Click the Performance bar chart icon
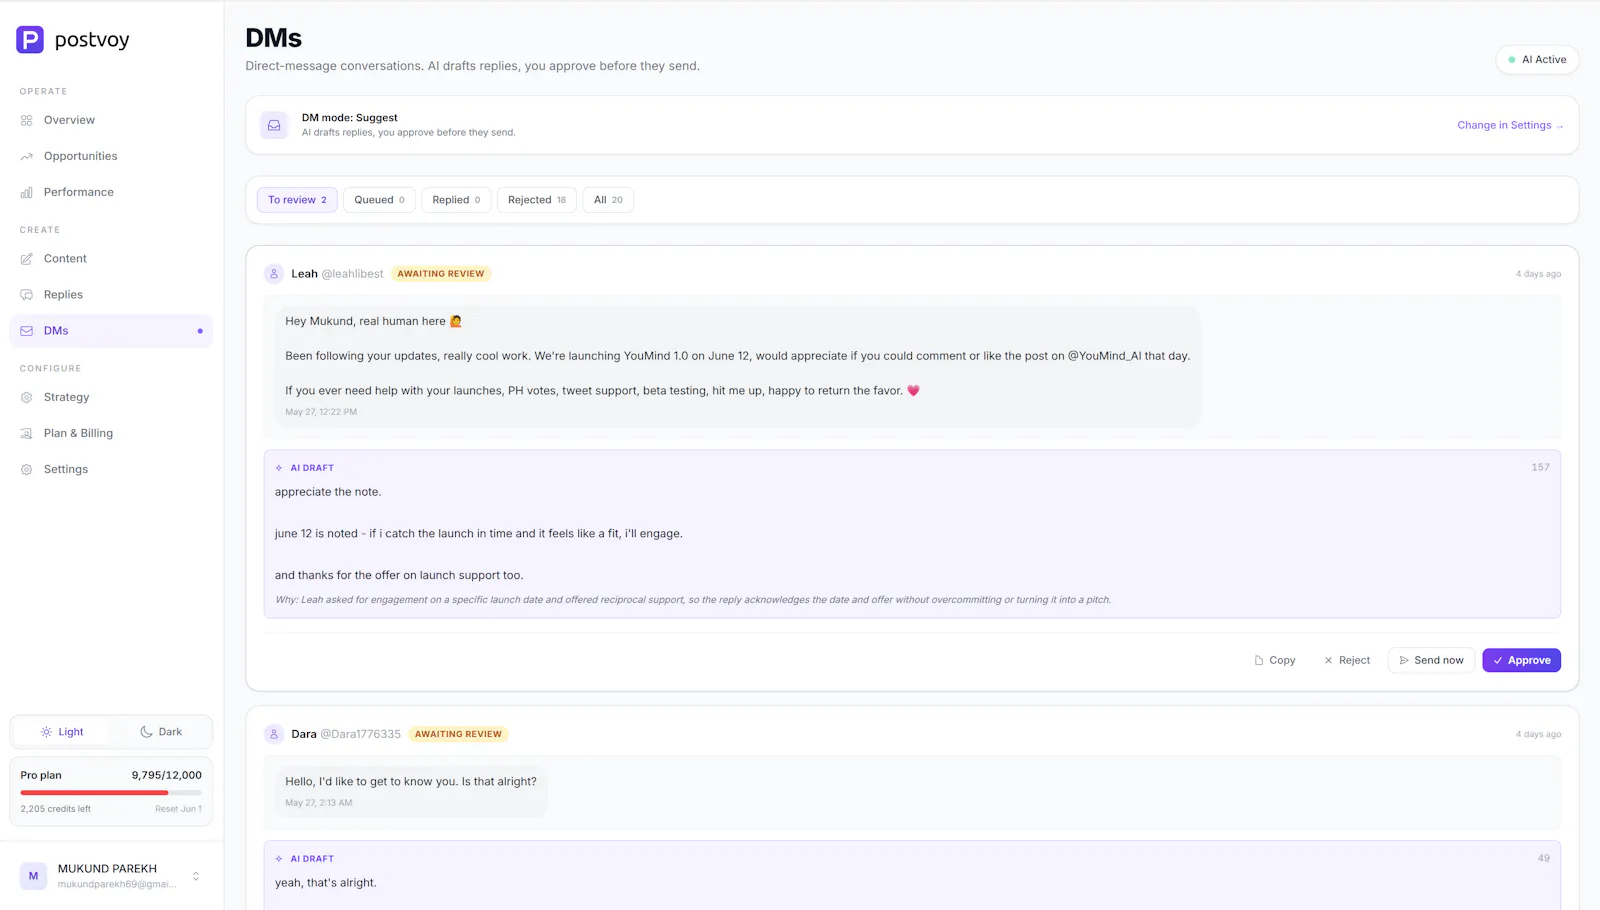The width and height of the screenshot is (1600, 910). (27, 192)
